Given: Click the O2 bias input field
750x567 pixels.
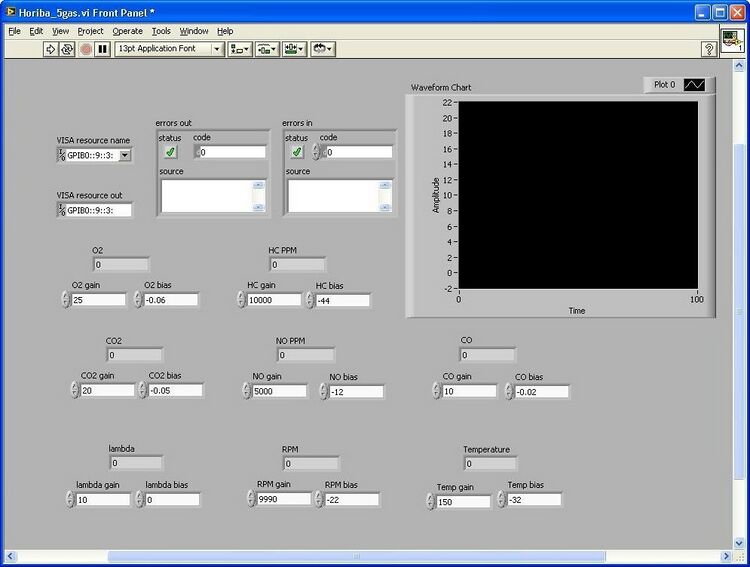Looking at the screenshot, I should pos(171,300).
